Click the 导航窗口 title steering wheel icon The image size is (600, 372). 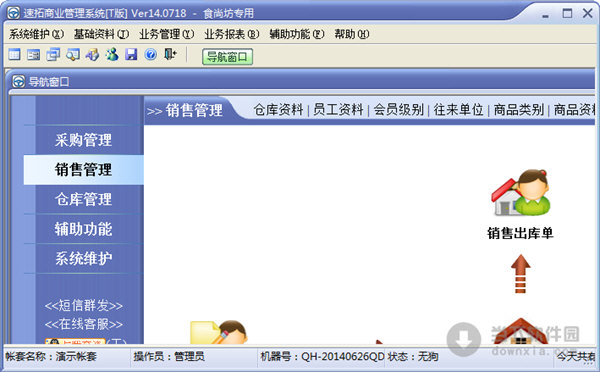pyautogui.click(x=18, y=82)
